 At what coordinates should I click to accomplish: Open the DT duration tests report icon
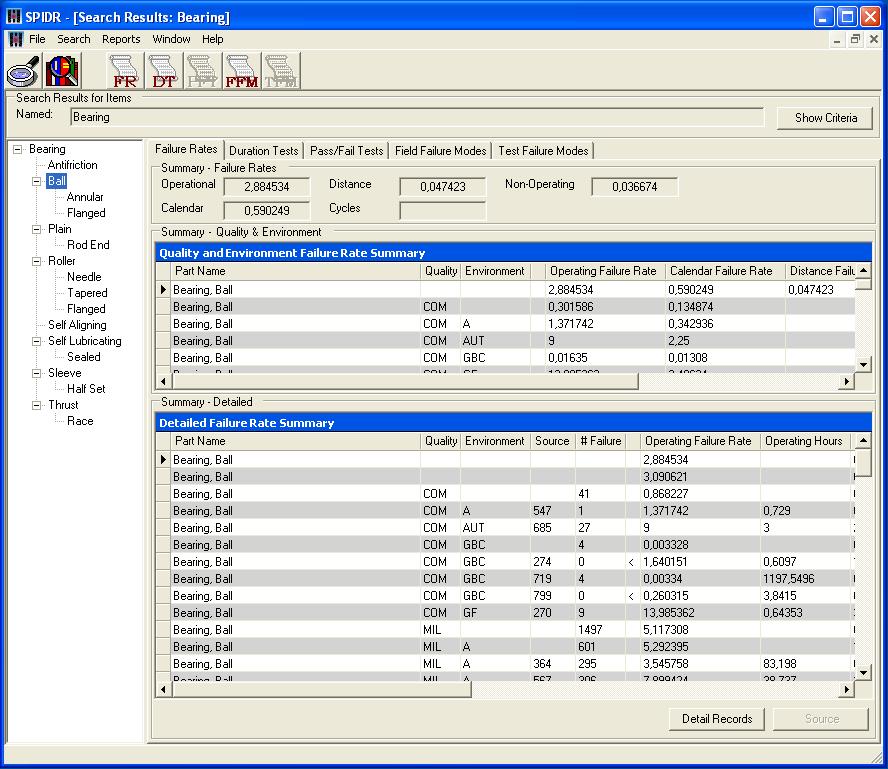[x=164, y=71]
